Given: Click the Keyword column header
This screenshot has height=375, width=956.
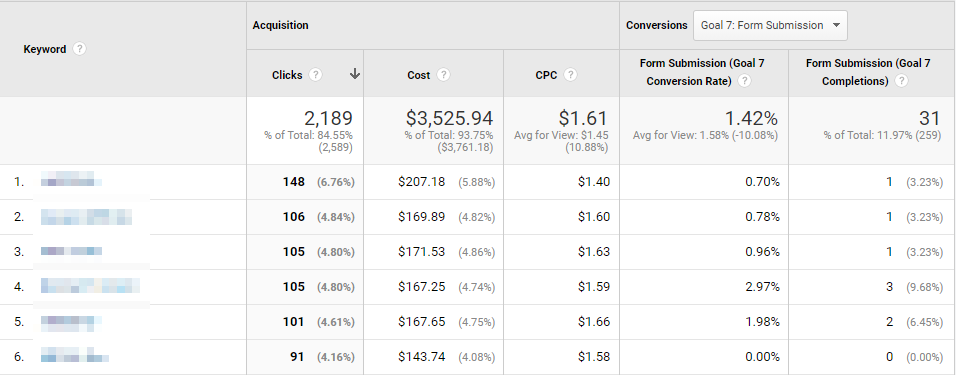Looking at the screenshot, I should [x=45, y=49].
